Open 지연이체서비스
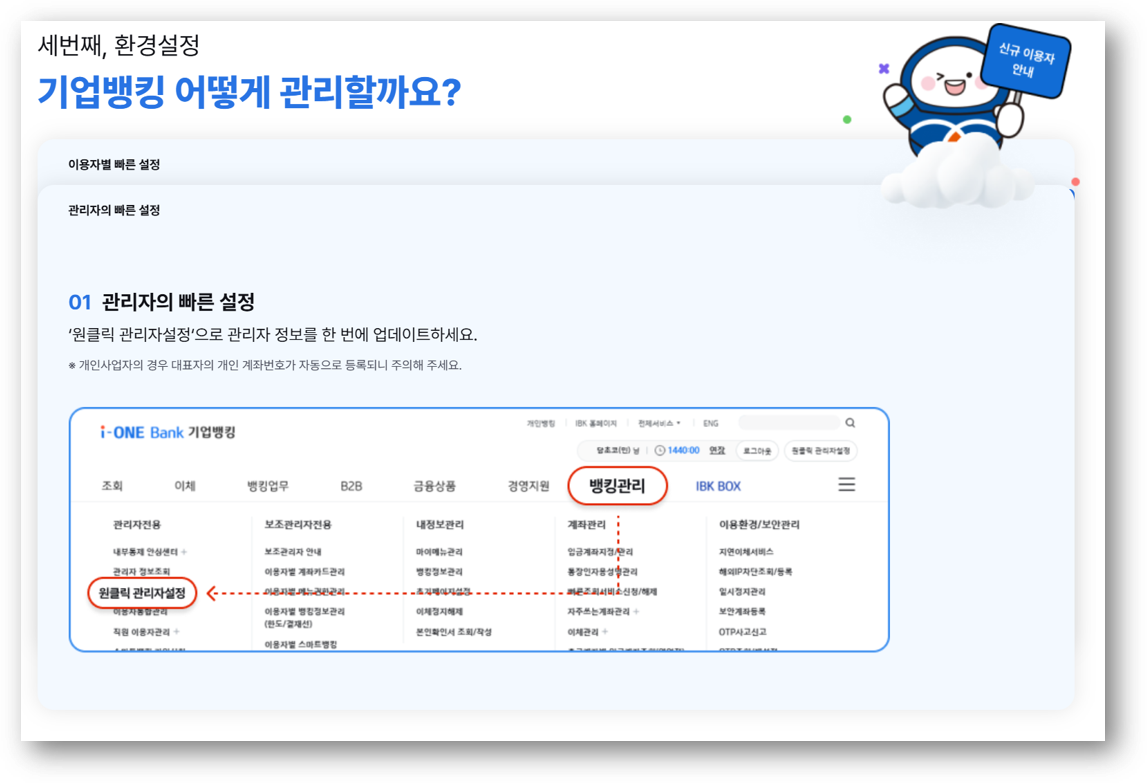This screenshot has width=1147, height=783. (x=745, y=552)
